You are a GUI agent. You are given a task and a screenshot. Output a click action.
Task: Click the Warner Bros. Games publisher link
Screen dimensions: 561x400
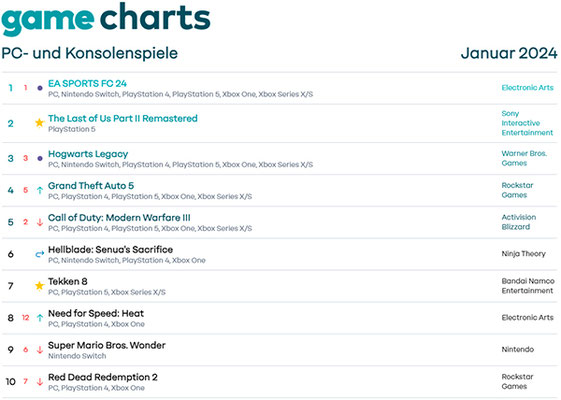524,158
